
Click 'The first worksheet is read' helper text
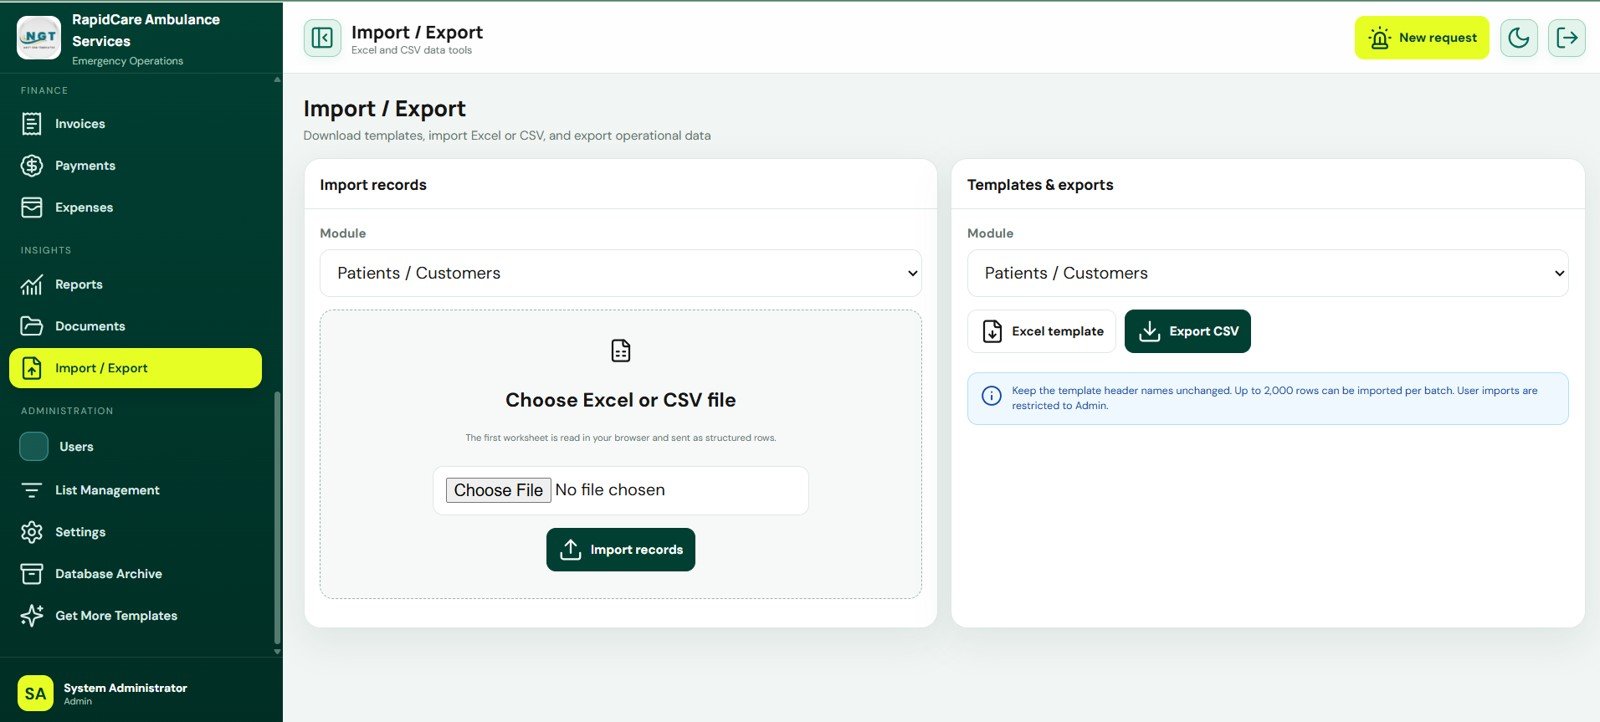(x=620, y=438)
